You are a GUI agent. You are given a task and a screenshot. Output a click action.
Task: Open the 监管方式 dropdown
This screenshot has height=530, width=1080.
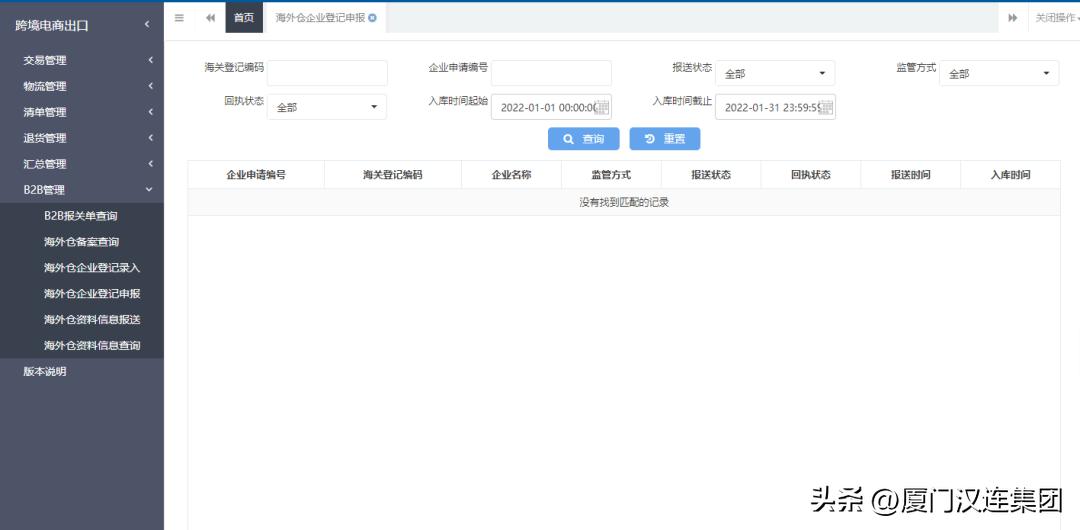coord(999,73)
